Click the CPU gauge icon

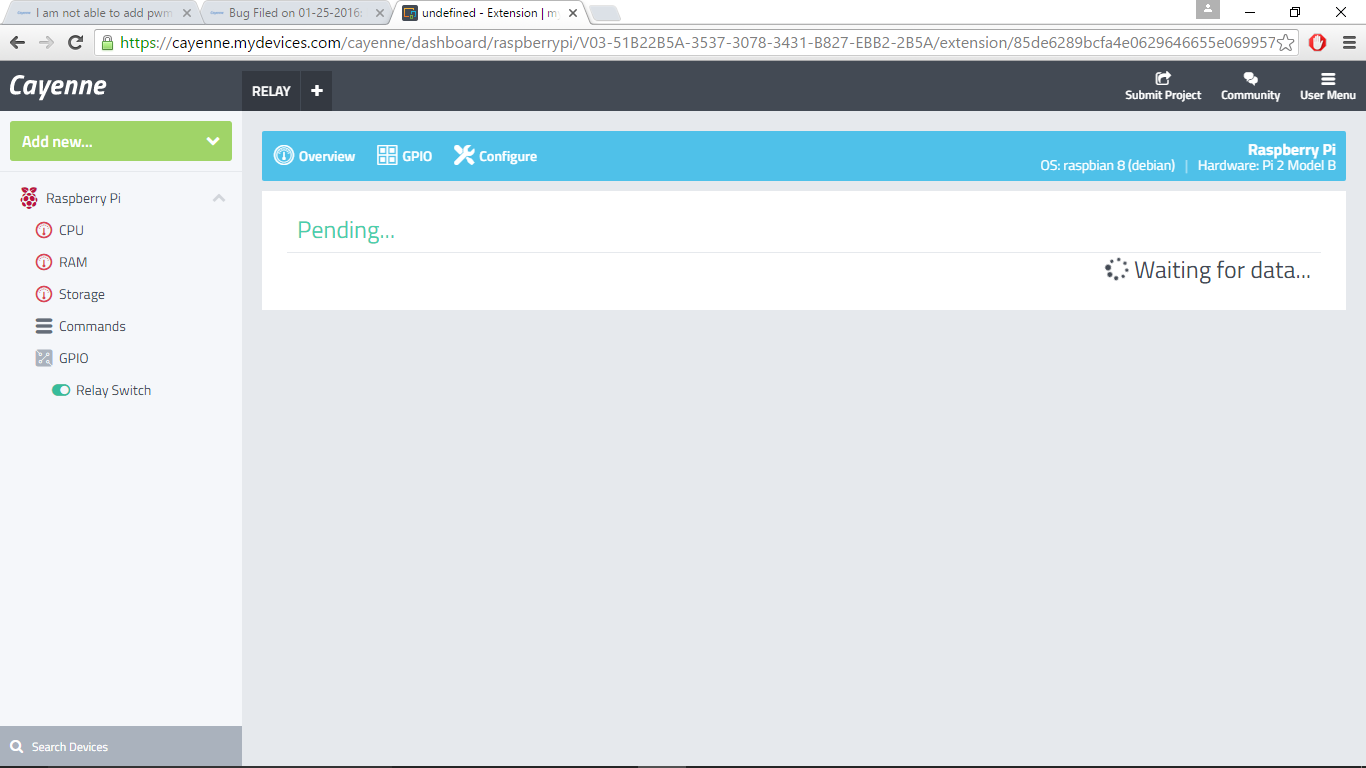43,230
